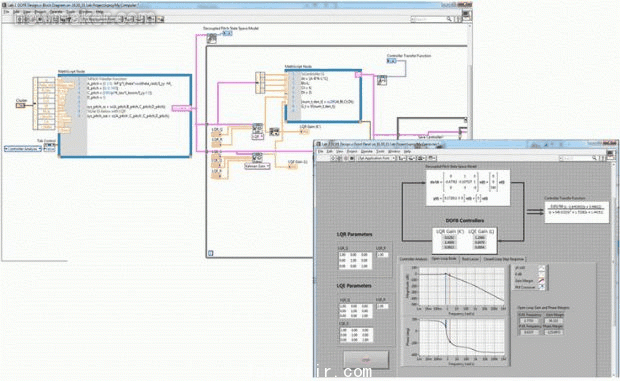This screenshot has width=620, height=381.
Task: Open the Distribute Objects tool in front panel toolbar
Action: click(412, 158)
